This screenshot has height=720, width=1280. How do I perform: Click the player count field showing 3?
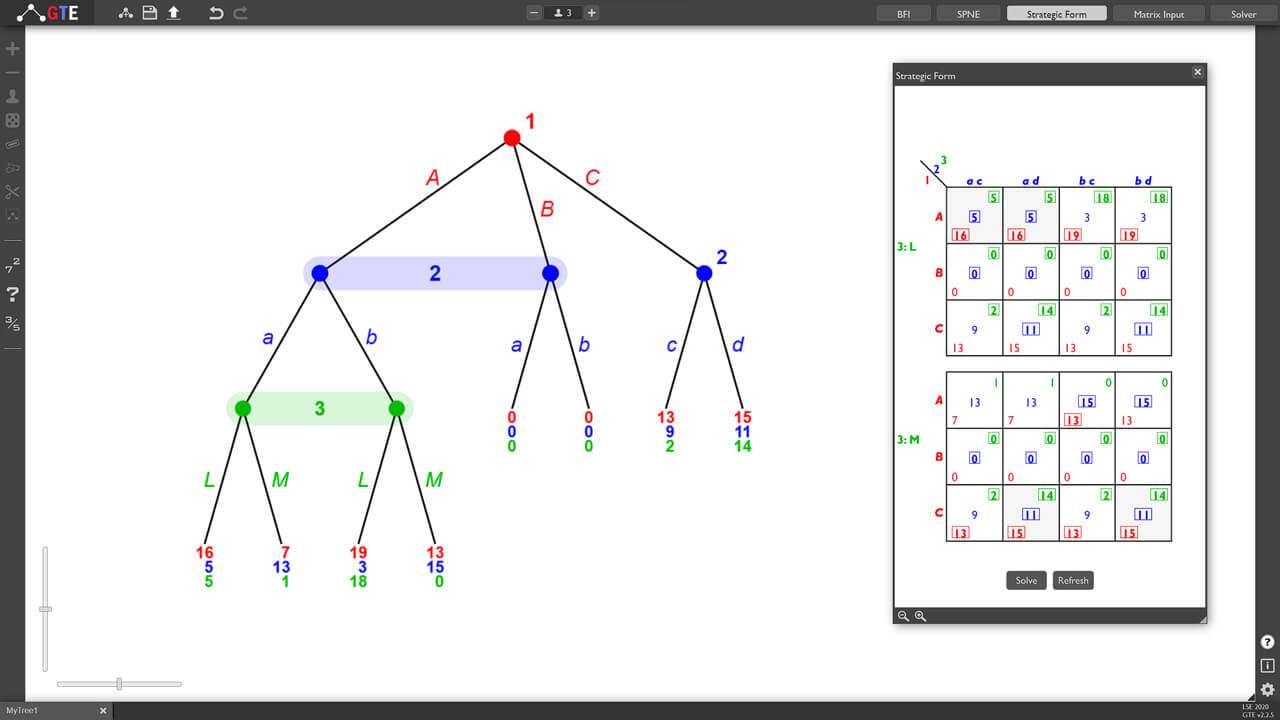[563, 13]
